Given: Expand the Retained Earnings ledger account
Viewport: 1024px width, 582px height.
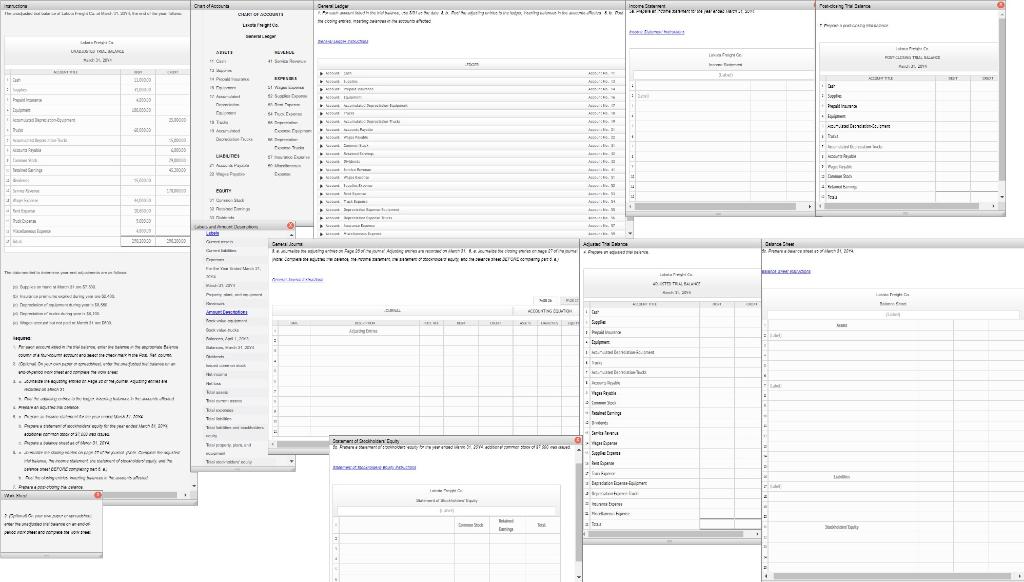Looking at the screenshot, I should pyautogui.click(x=321, y=154).
